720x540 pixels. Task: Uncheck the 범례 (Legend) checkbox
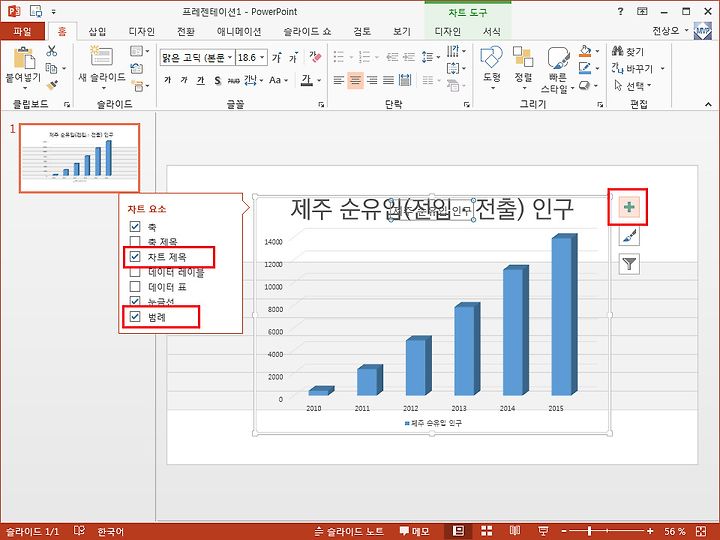pyautogui.click(x=135, y=316)
